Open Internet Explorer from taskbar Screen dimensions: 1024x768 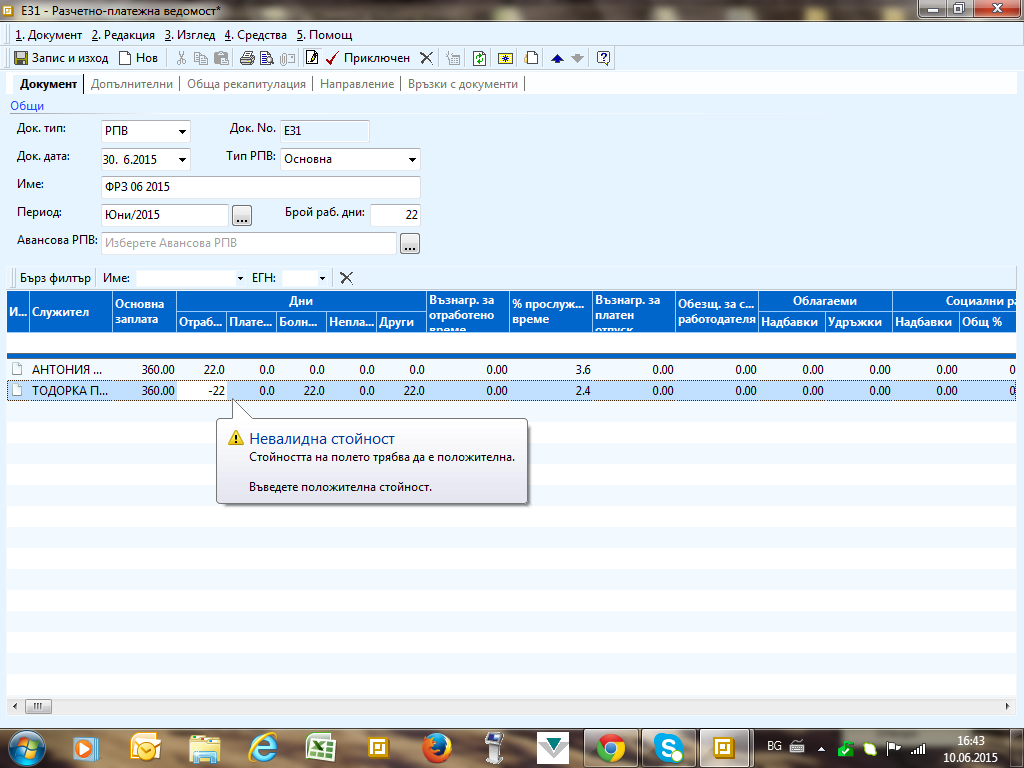coord(263,748)
